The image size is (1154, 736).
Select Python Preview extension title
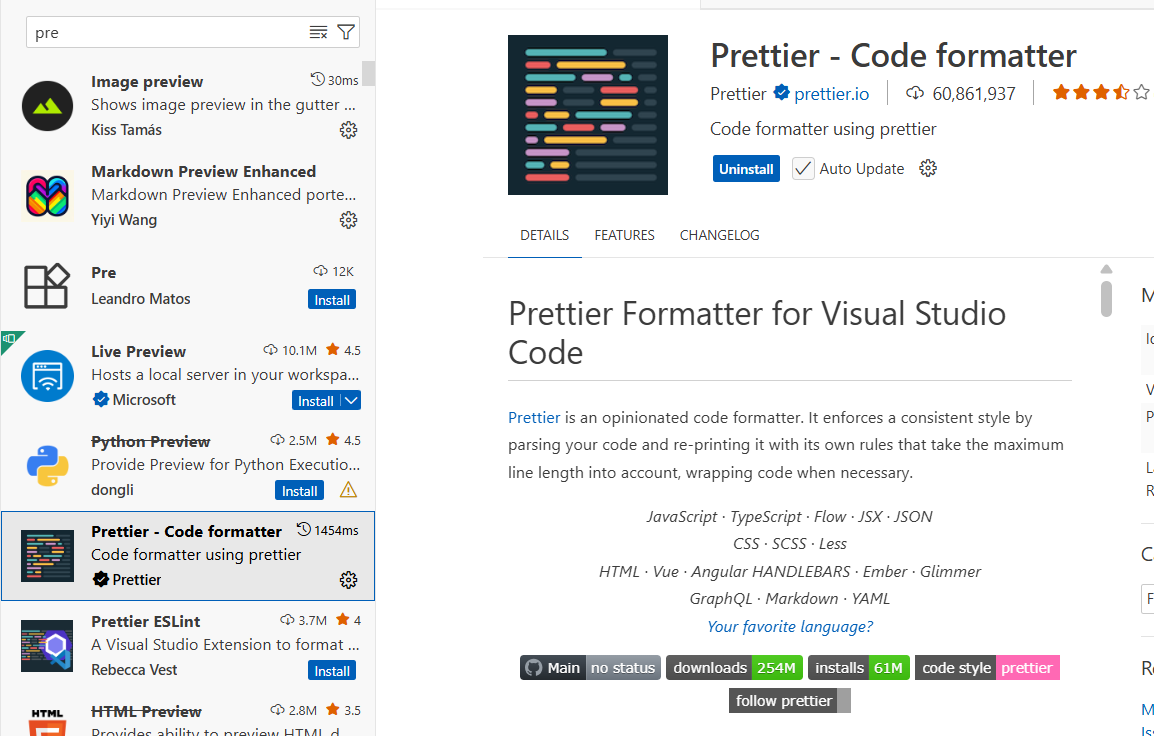(x=151, y=442)
